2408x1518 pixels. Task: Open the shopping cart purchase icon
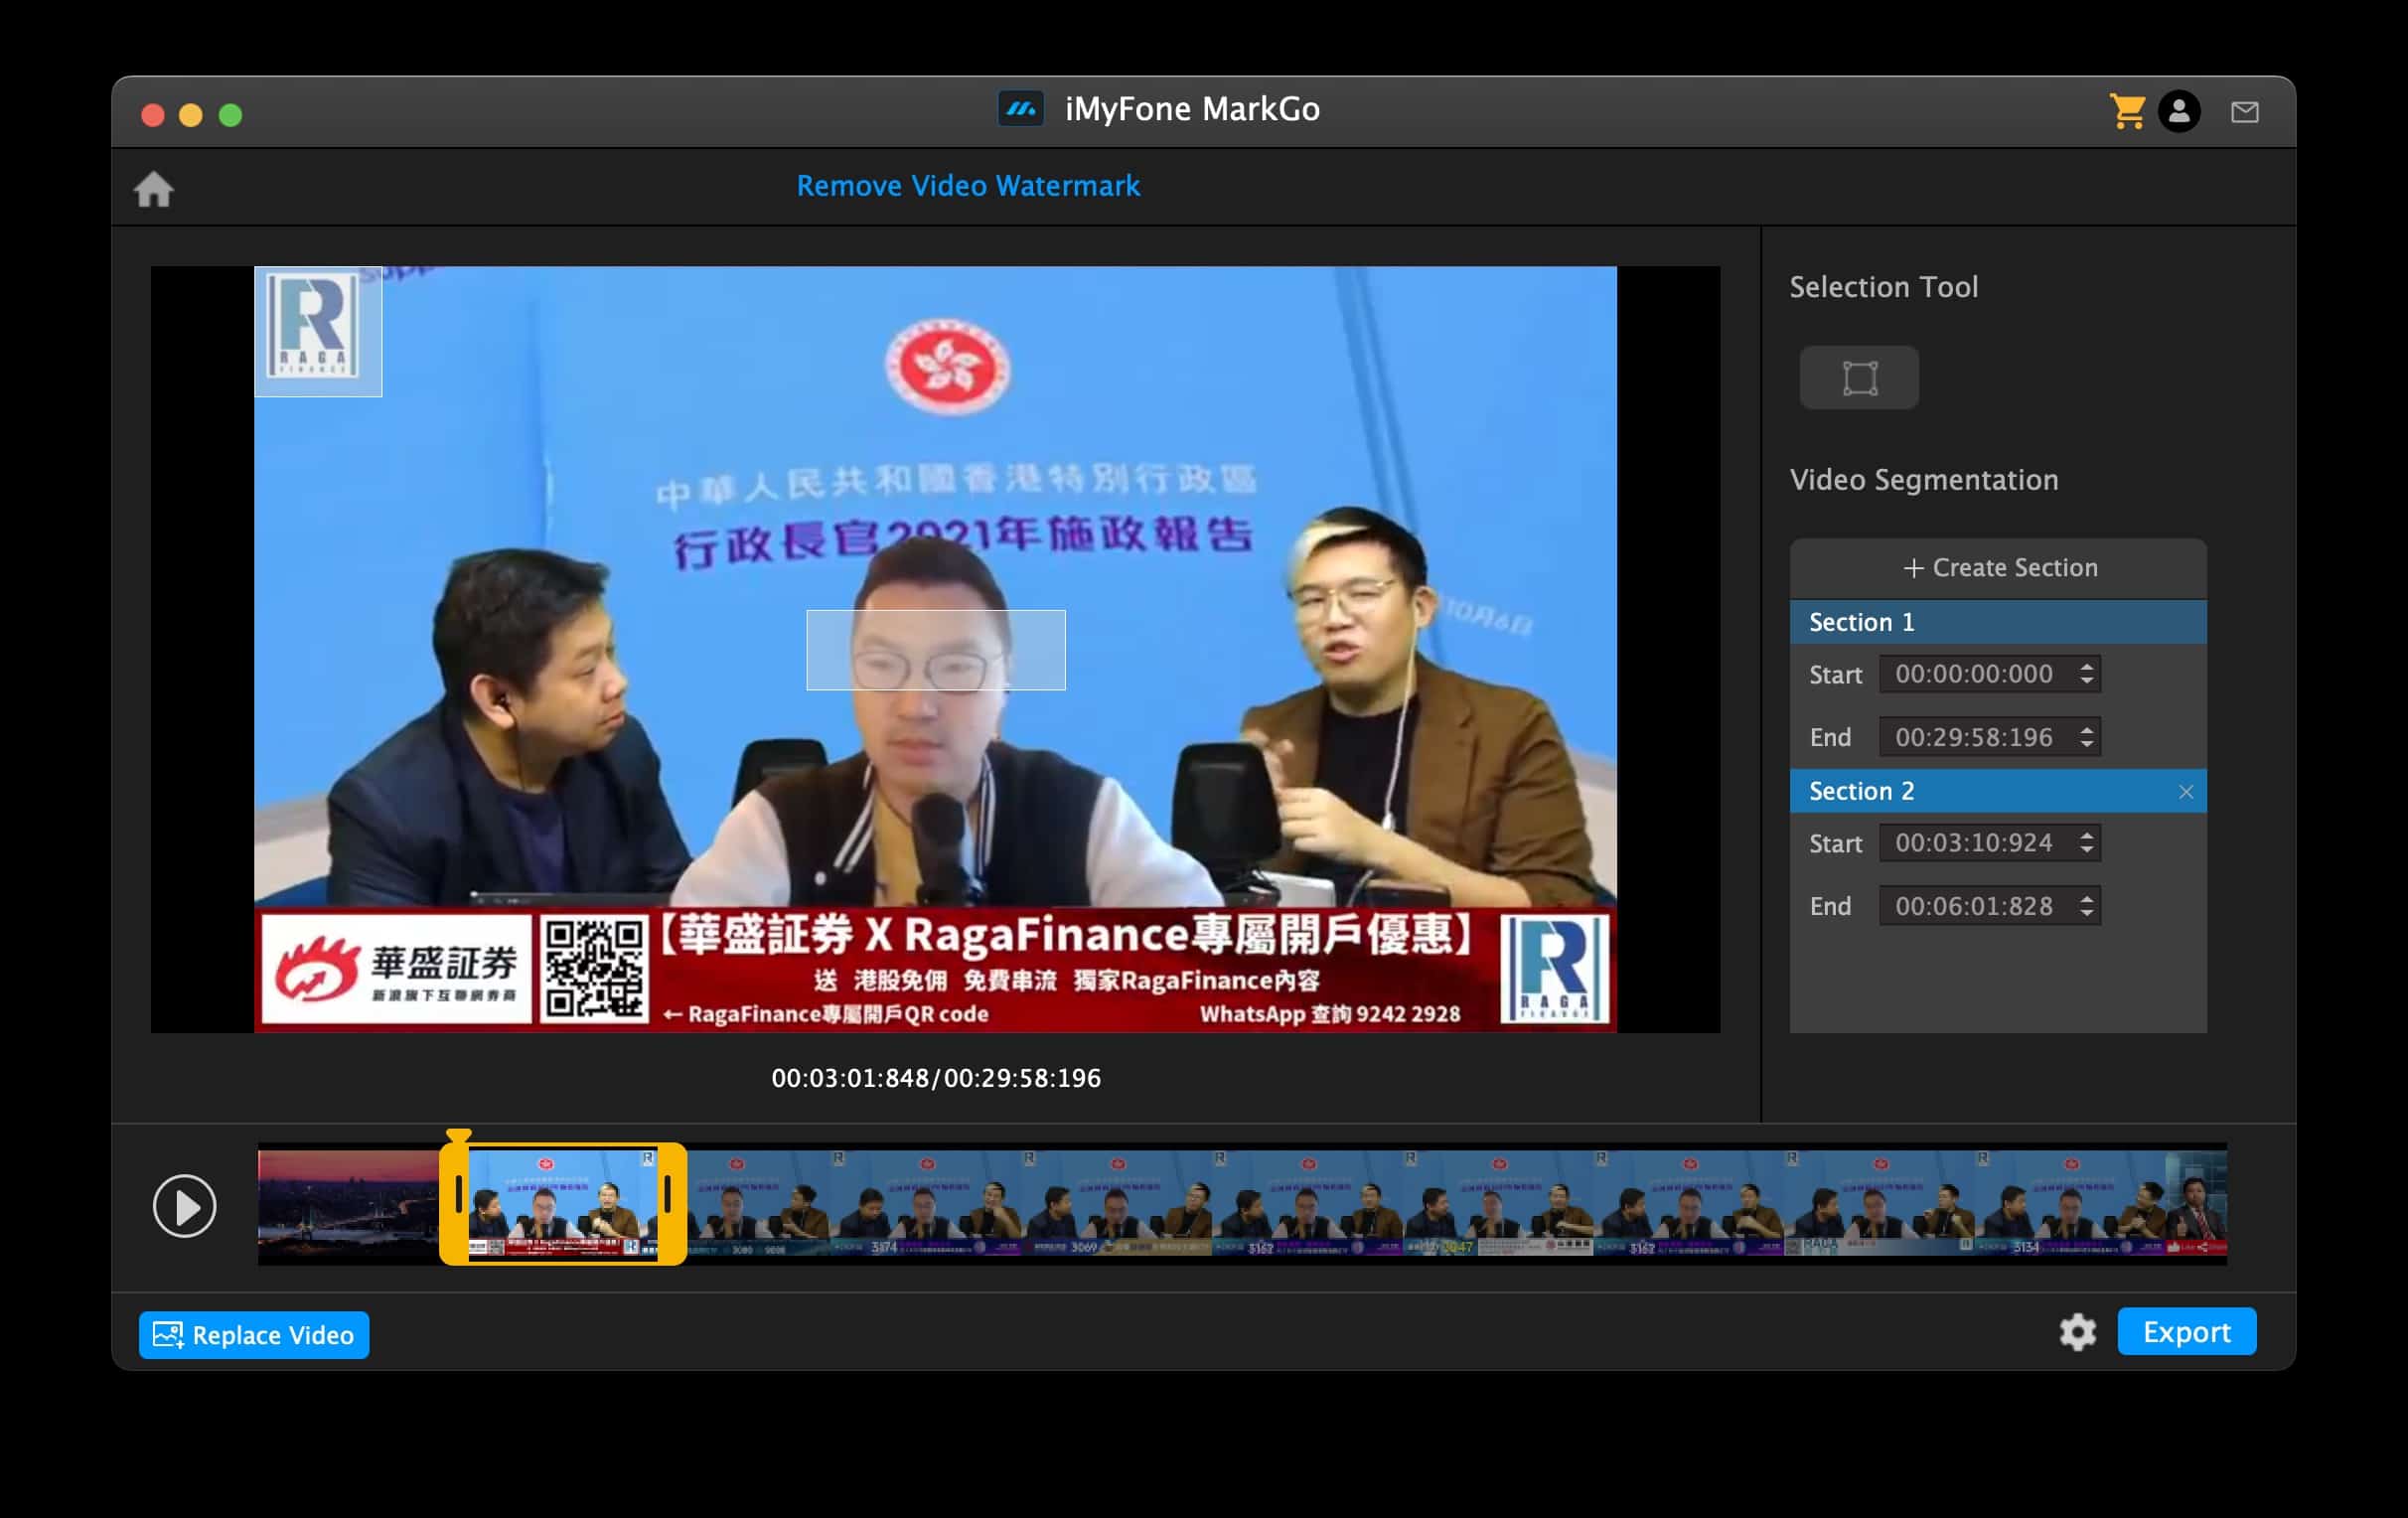tap(2127, 111)
